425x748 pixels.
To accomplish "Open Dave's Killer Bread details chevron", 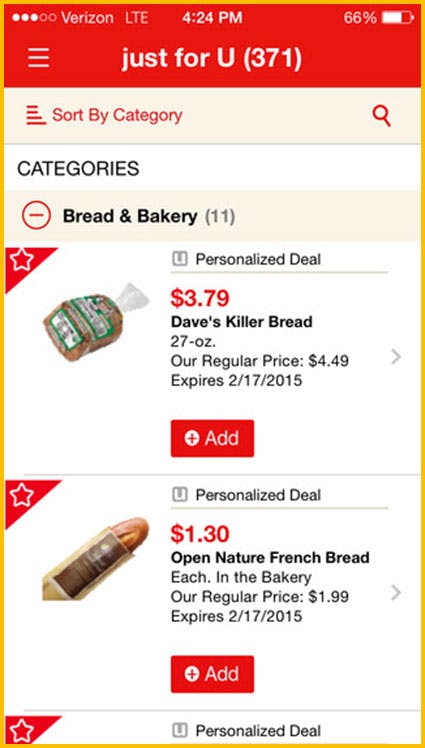I will point(395,357).
